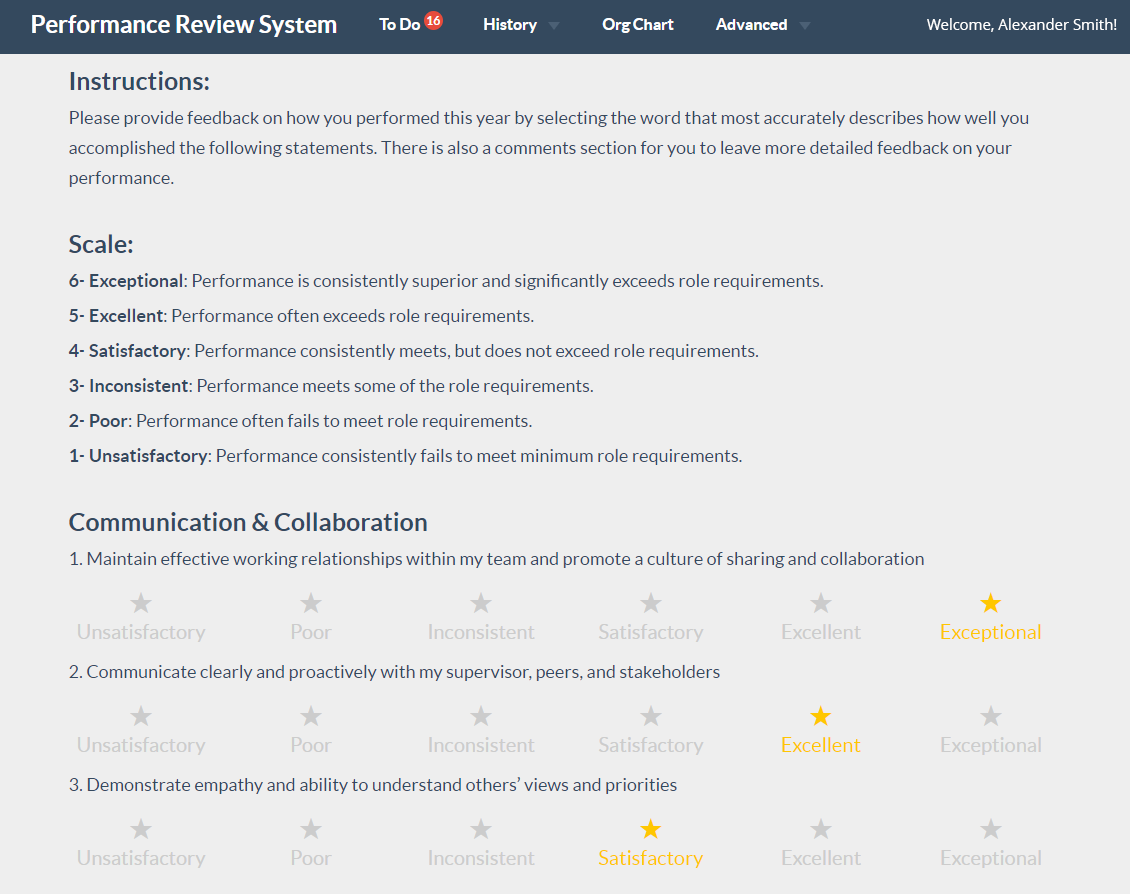Set question 1 rating to Satisfactory
This screenshot has width=1130, height=894.
point(650,602)
